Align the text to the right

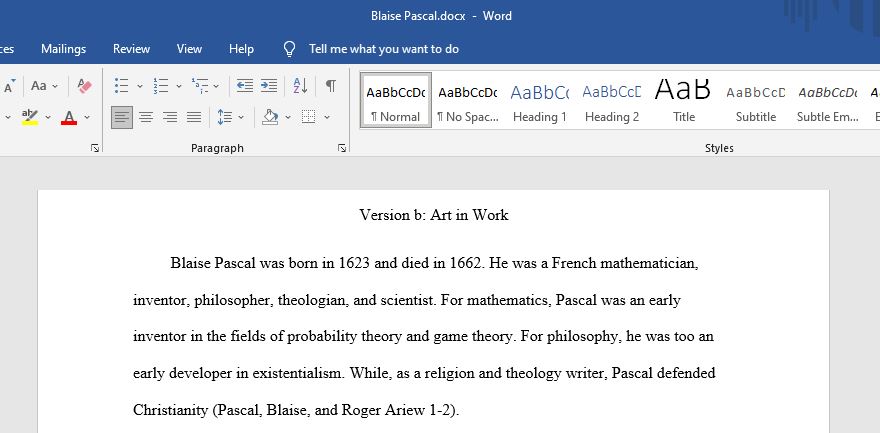(x=170, y=117)
